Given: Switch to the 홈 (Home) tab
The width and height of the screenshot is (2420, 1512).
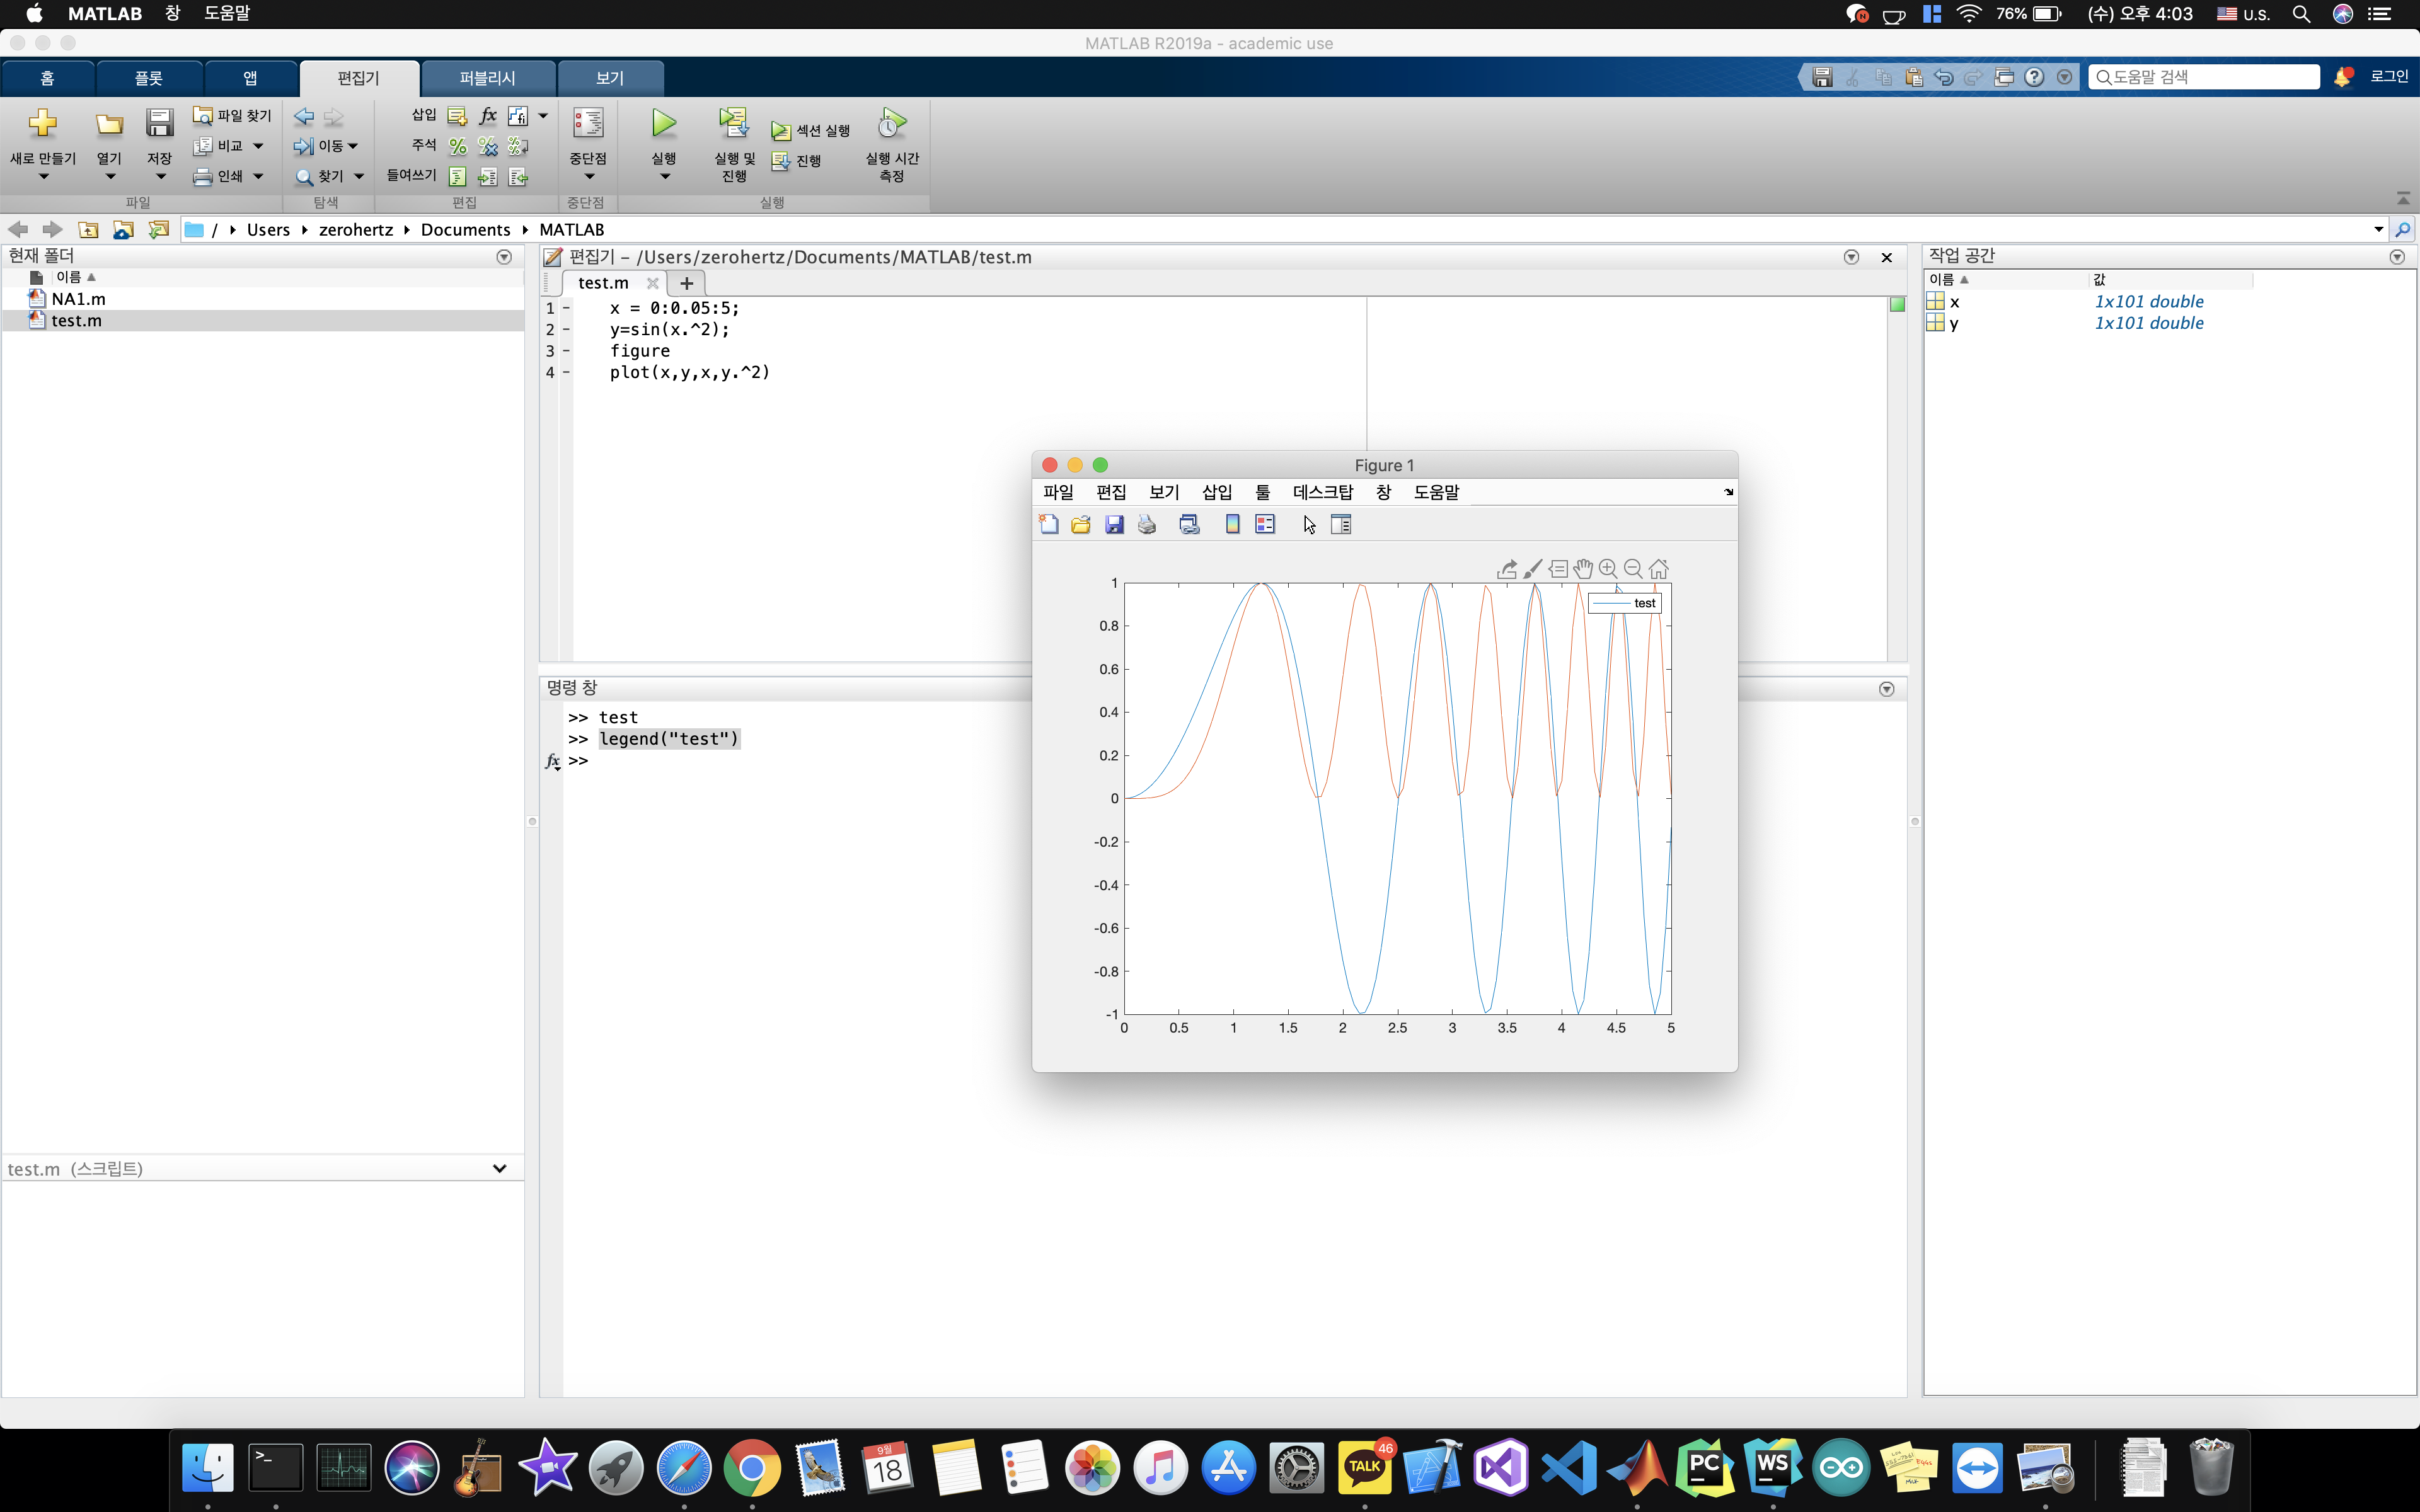Looking at the screenshot, I should (x=48, y=78).
